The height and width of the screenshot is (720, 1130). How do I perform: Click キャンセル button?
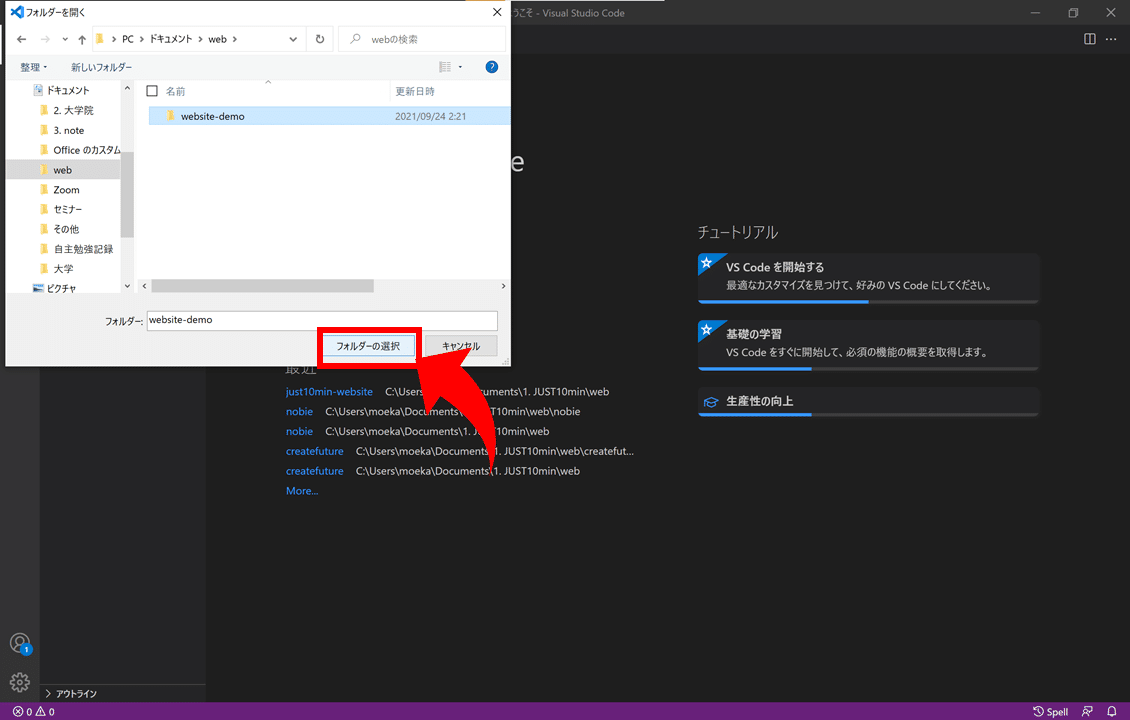461,346
